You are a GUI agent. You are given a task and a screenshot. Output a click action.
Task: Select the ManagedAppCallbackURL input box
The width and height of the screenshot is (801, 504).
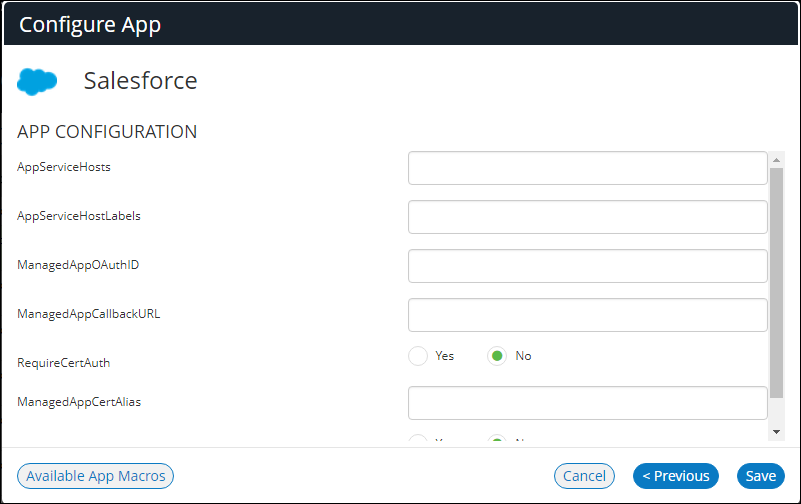click(x=587, y=315)
